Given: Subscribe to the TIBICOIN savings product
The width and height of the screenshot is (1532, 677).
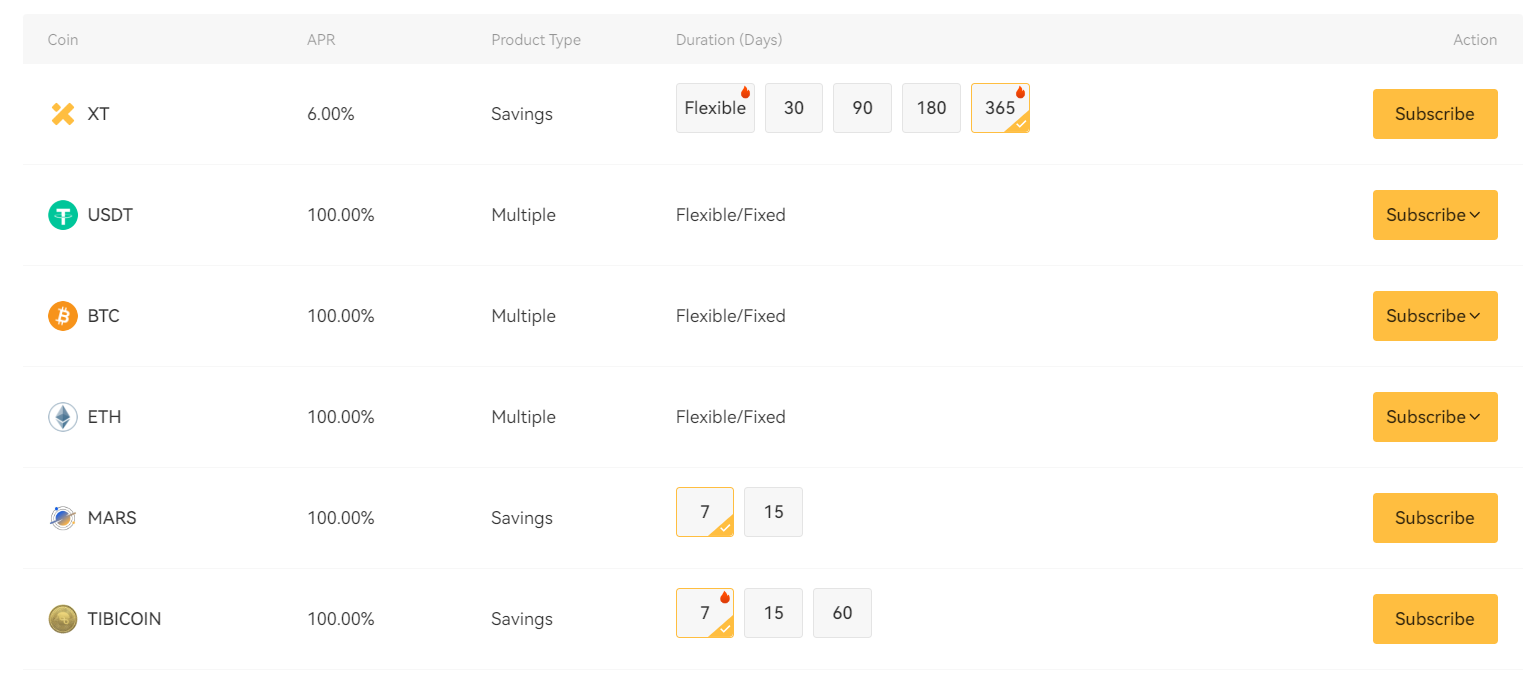Looking at the screenshot, I should [x=1434, y=619].
